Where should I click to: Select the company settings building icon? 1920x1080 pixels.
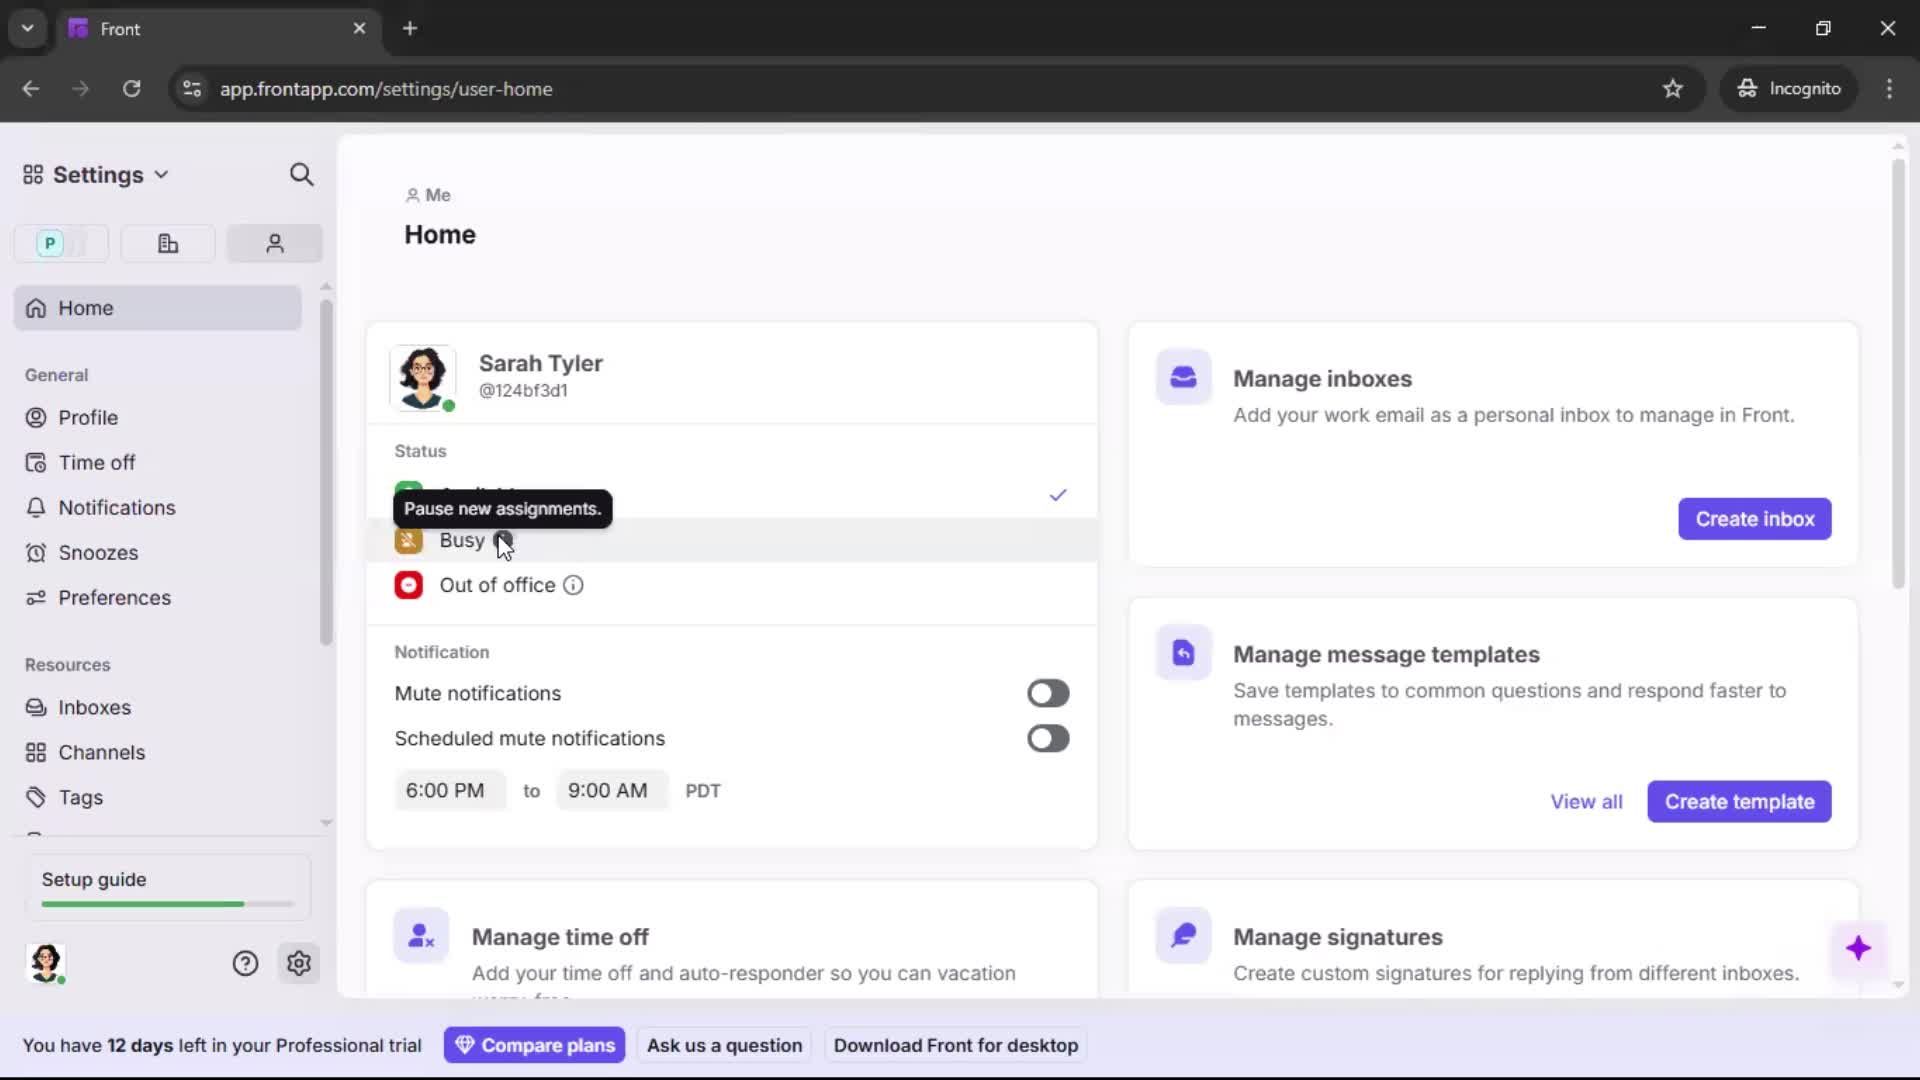(167, 243)
